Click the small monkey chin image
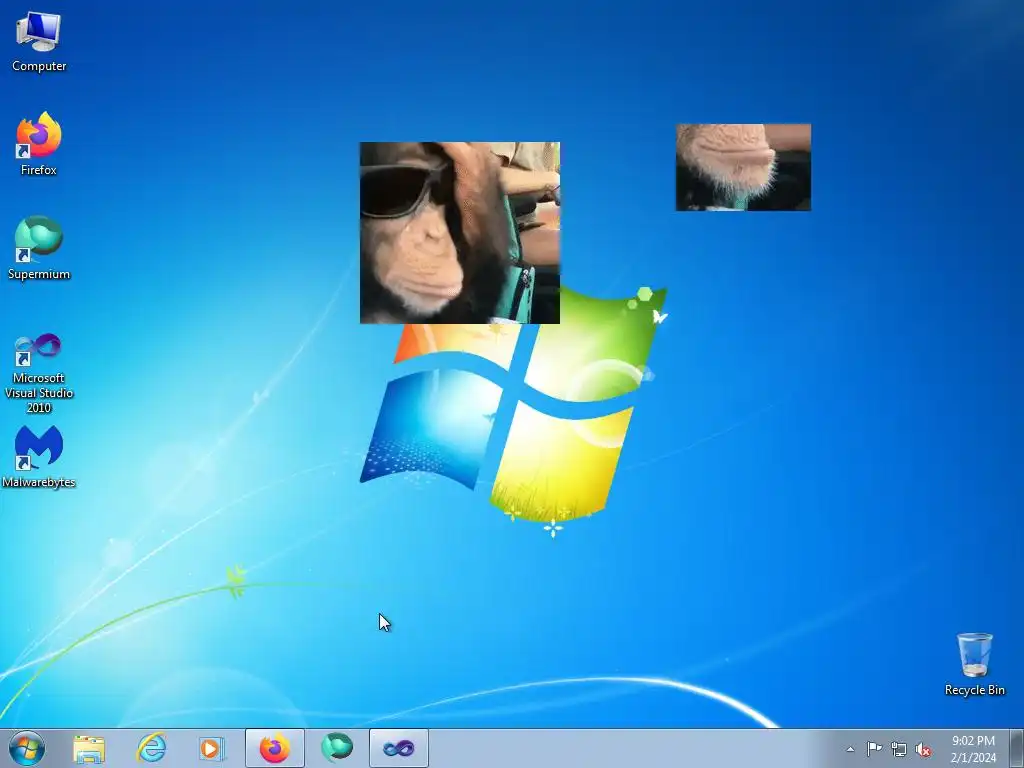 (x=743, y=167)
